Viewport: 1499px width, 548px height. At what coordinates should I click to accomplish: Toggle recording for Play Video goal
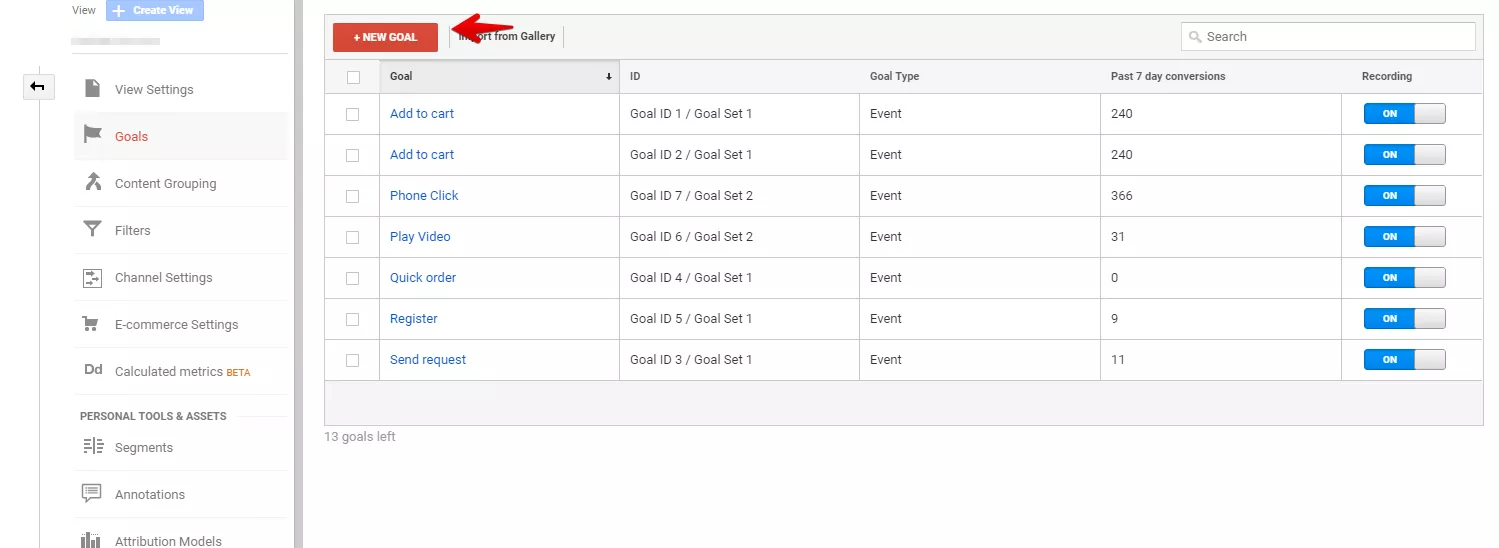click(1405, 237)
